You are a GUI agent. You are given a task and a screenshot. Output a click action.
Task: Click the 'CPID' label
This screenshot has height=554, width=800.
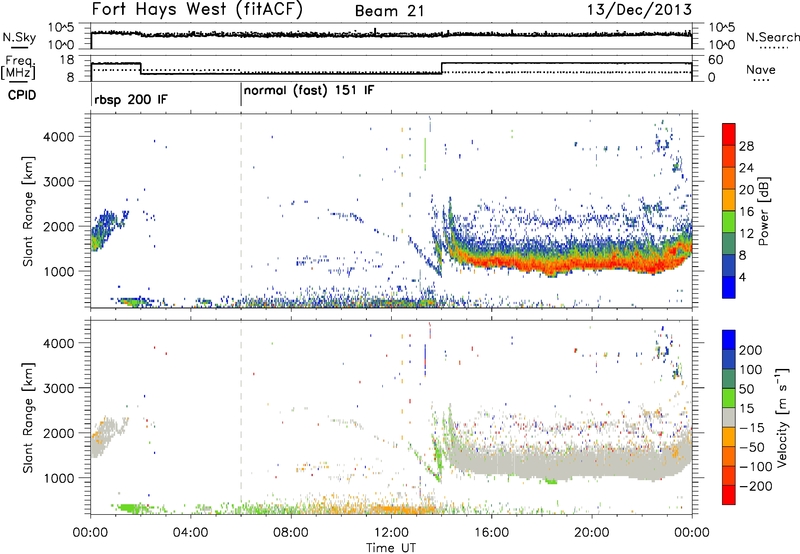[x=22, y=95]
